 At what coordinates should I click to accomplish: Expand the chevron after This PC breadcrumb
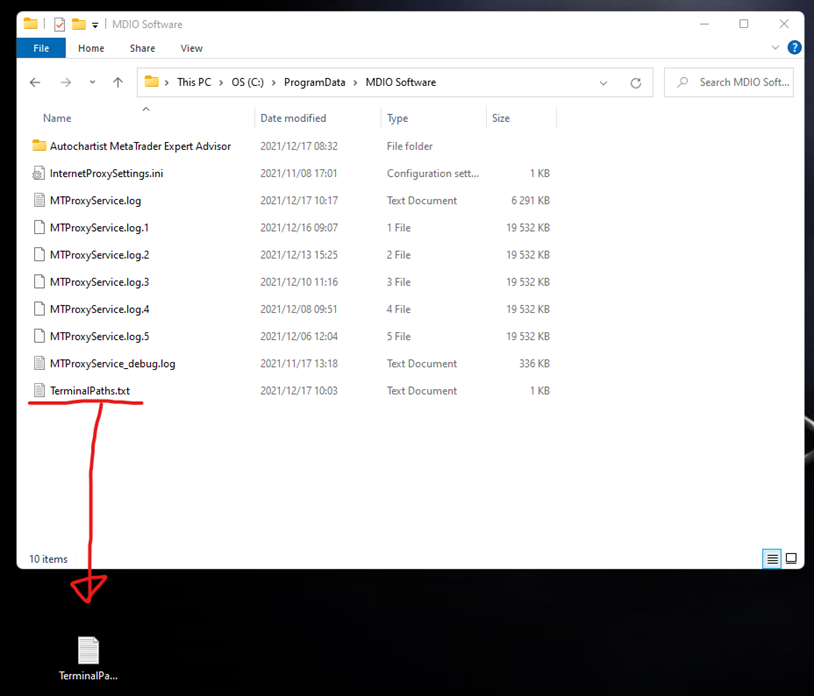point(221,83)
